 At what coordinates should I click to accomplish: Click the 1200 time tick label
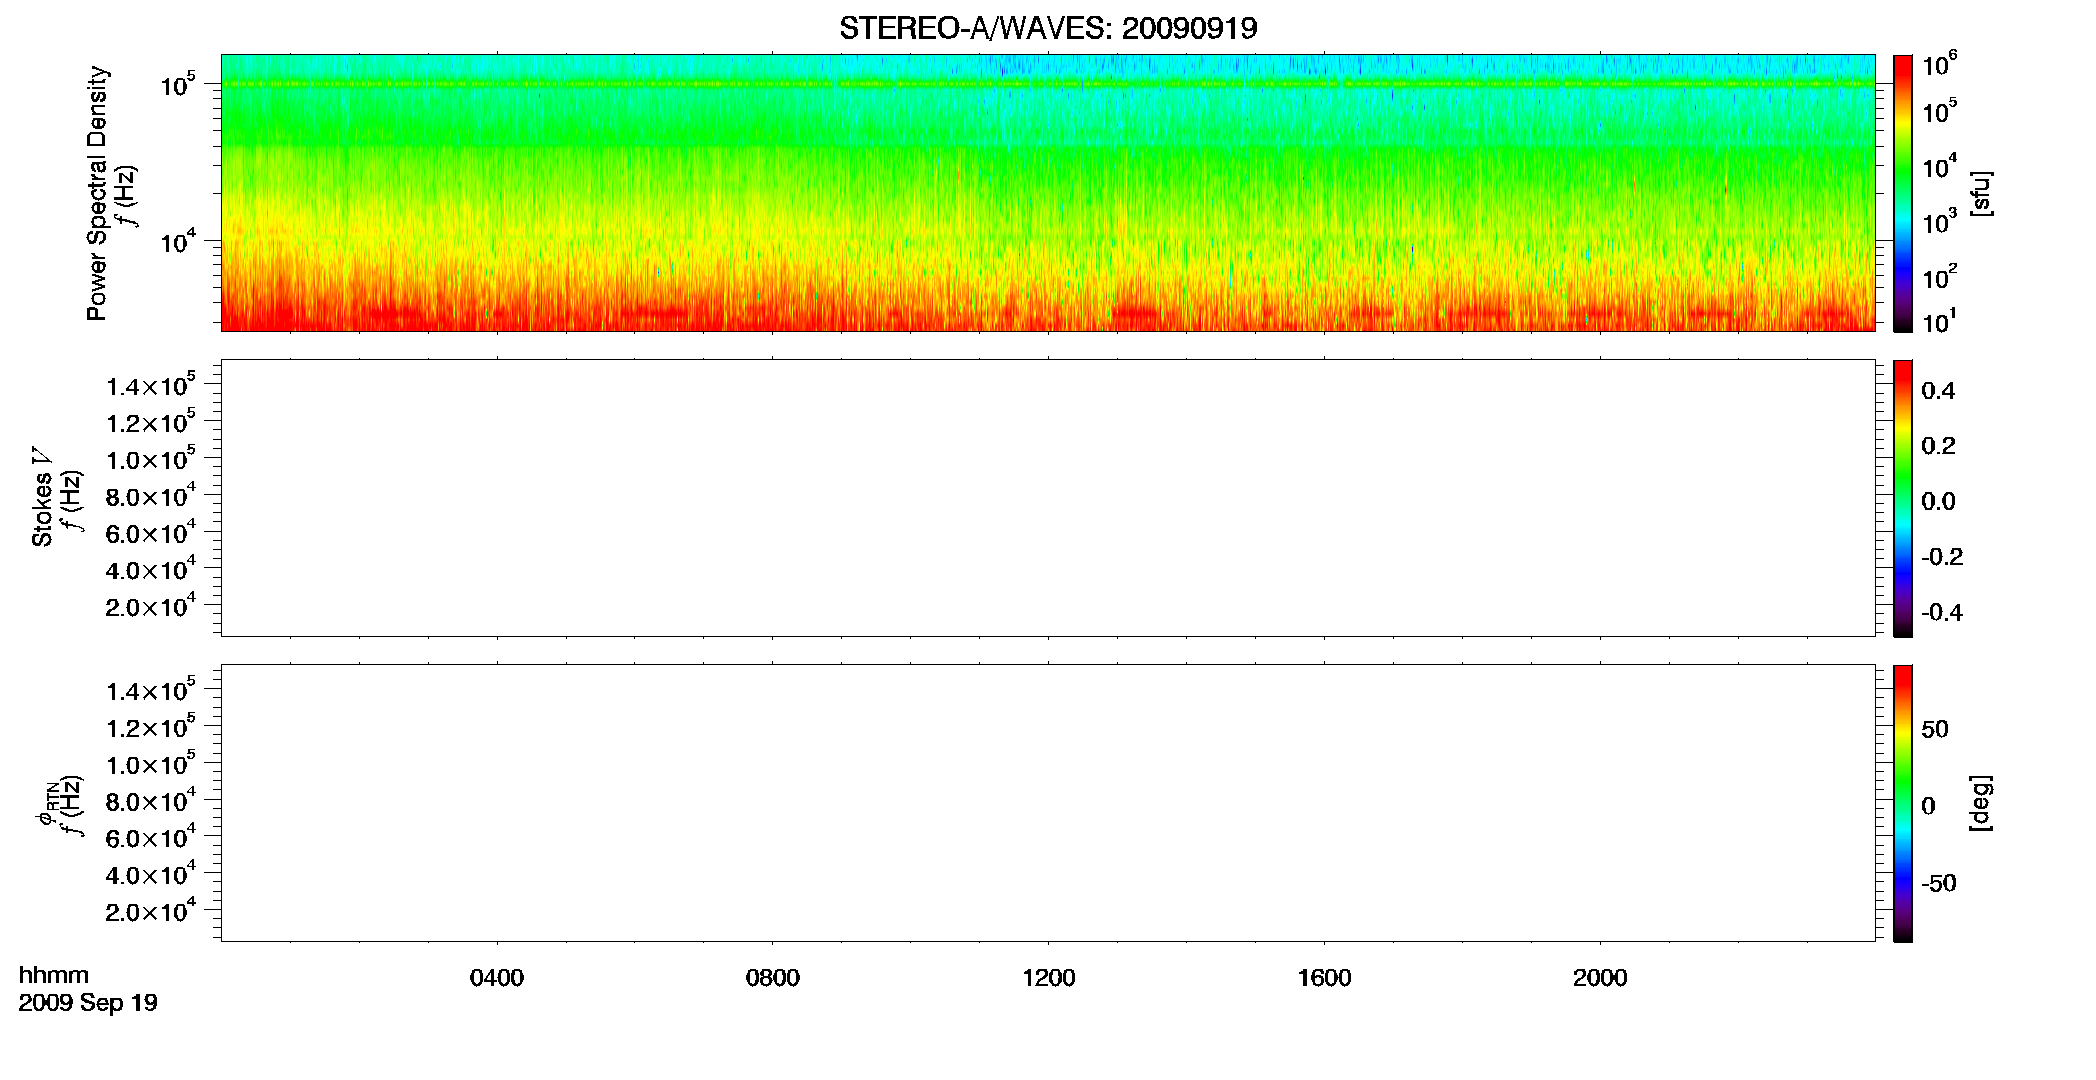1049,978
